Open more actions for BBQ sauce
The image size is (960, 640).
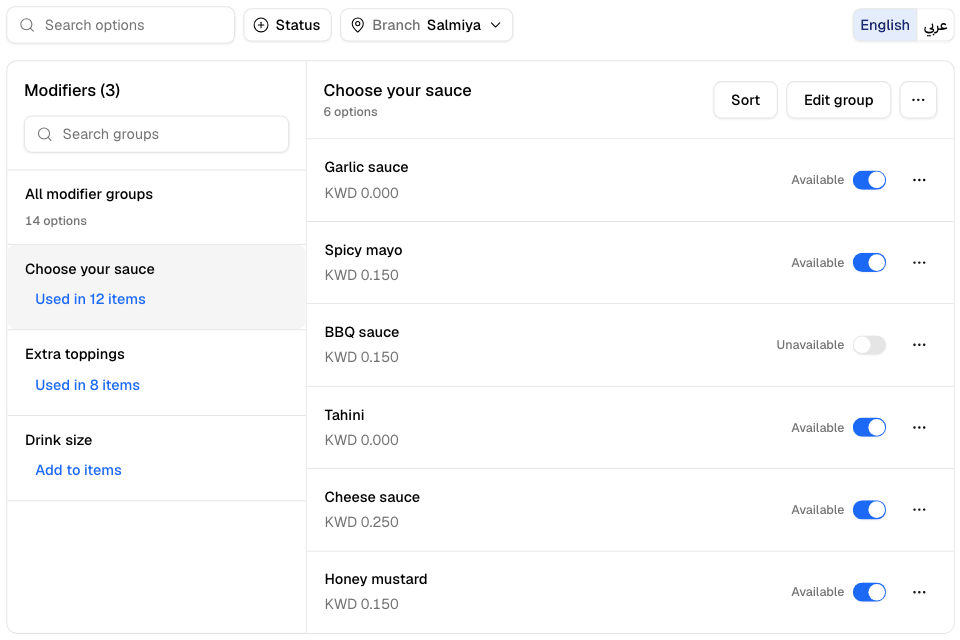pyautogui.click(x=919, y=345)
